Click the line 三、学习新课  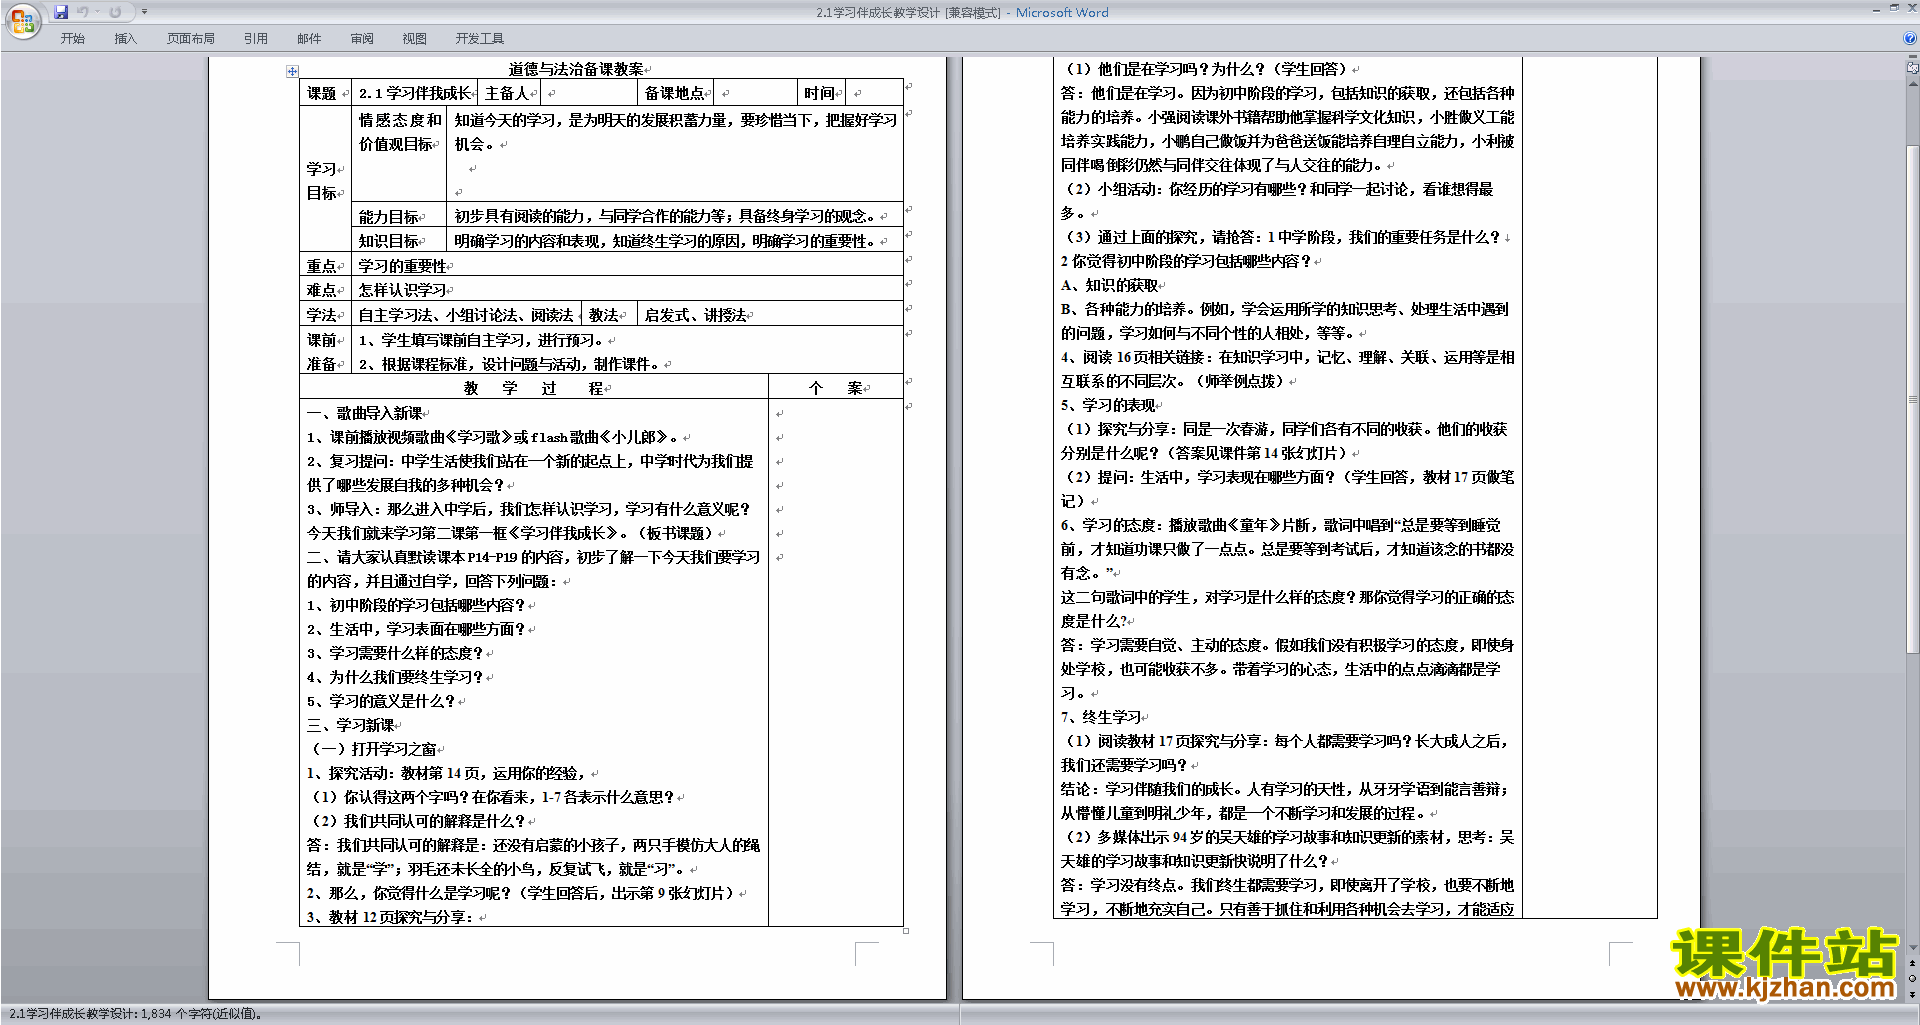pos(350,725)
